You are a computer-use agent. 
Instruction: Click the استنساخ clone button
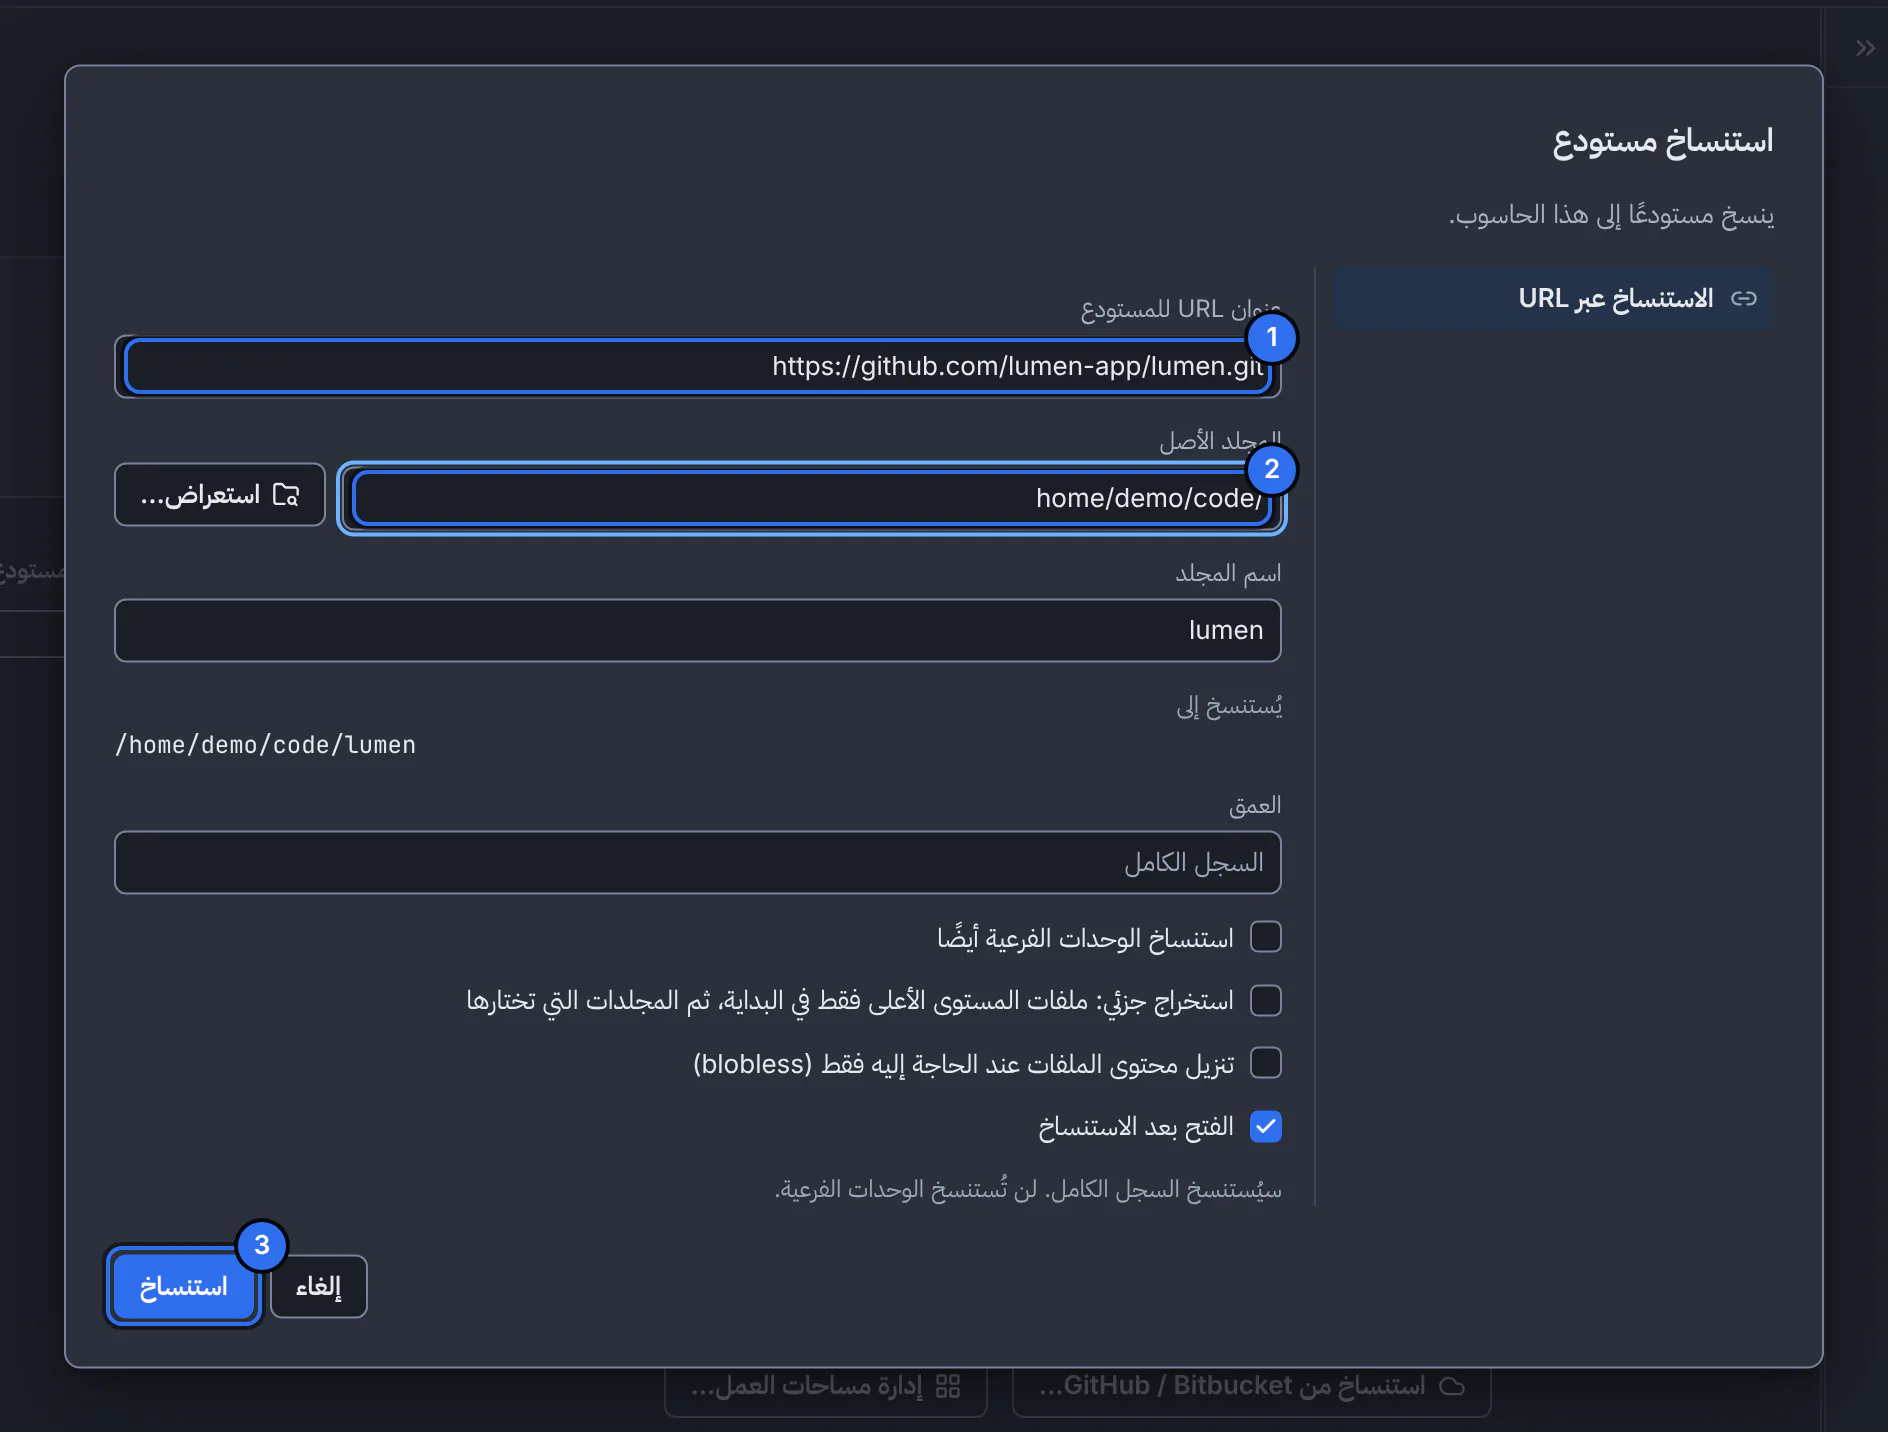(x=184, y=1287)
